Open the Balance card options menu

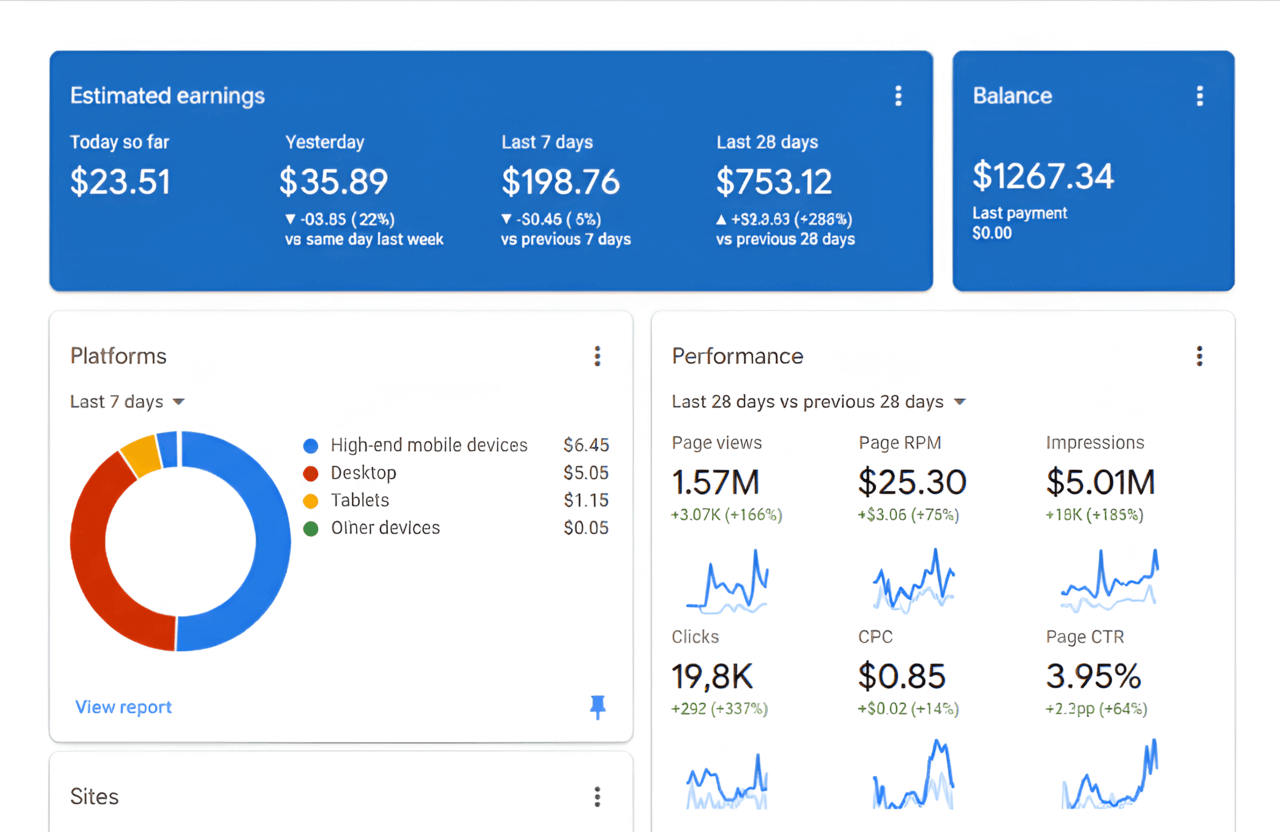click(1199, 95)
